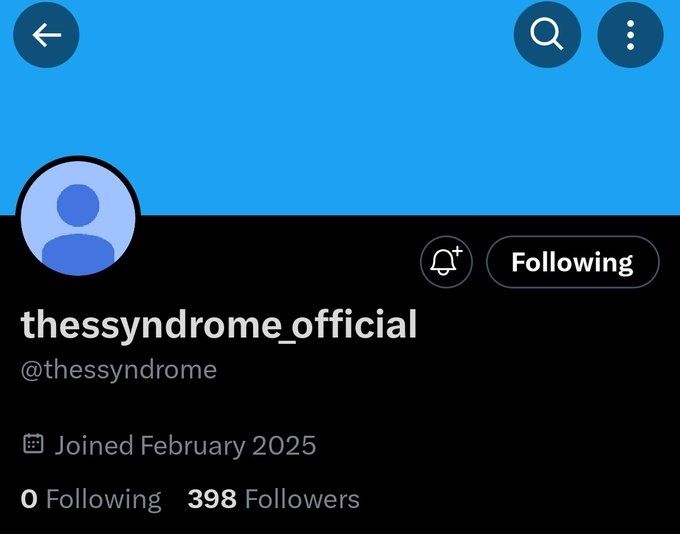This screenshot has width=680, height=534.
Task: Go back using the left arrow icon
Action: (x=46, y=35)
